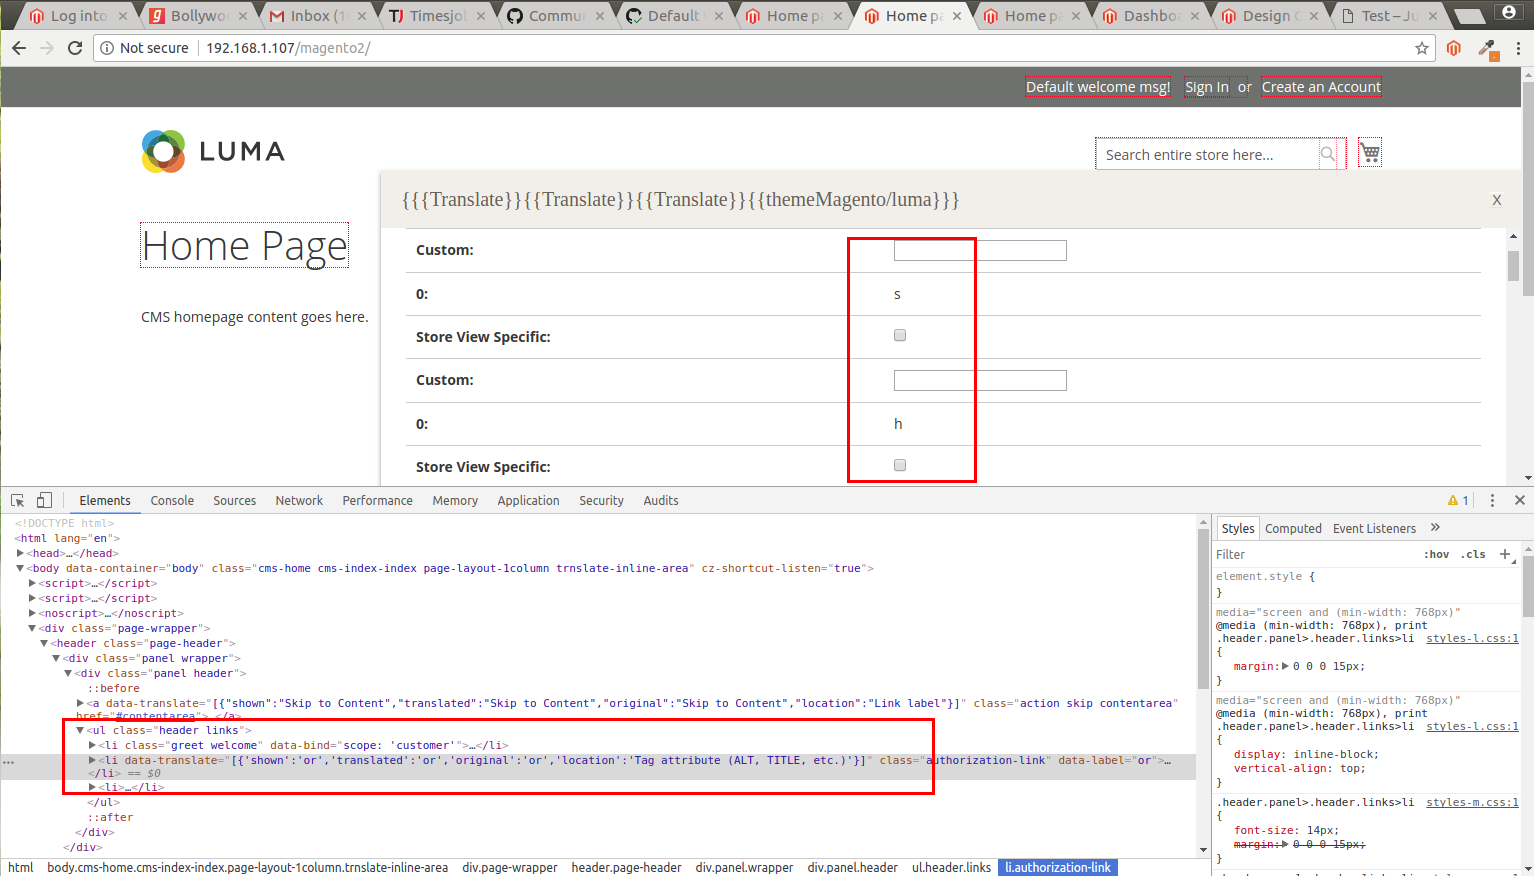Close the Test – Ju browser tab

pyautogui.click(x=1432, y=16)
